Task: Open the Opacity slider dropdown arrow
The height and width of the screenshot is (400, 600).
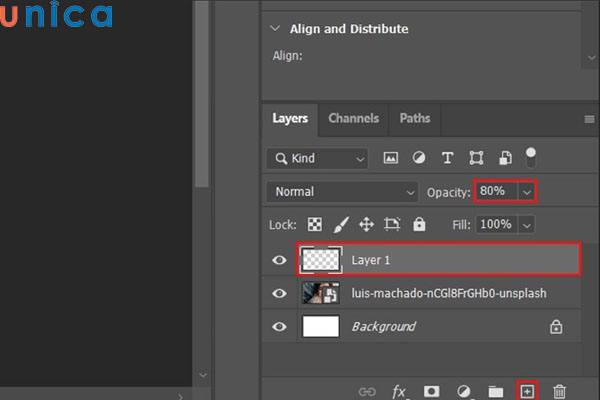Action: pyautogui.click(x=527, y=191)
